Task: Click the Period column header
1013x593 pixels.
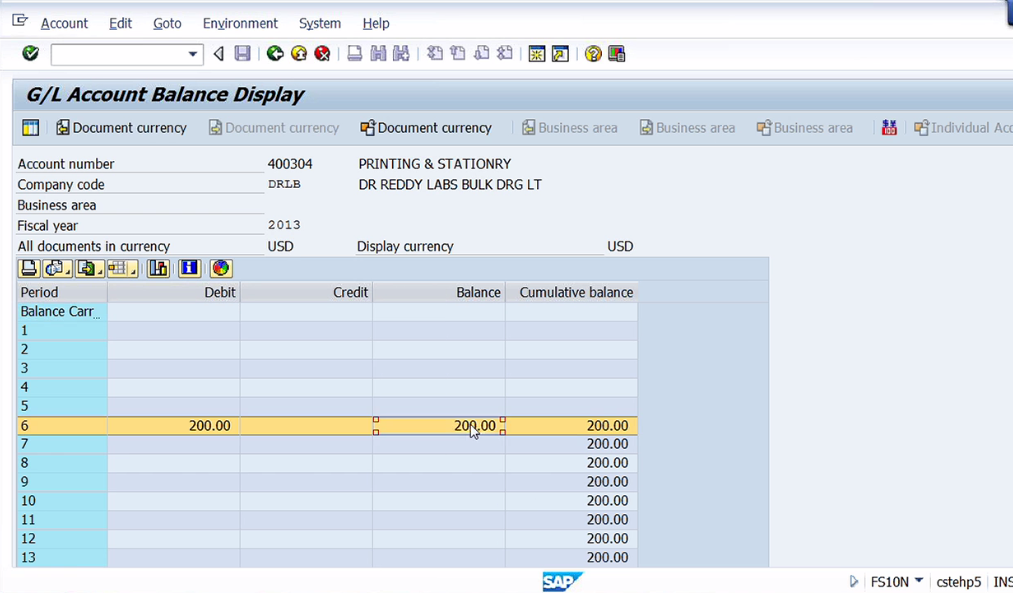Action: 62,293
